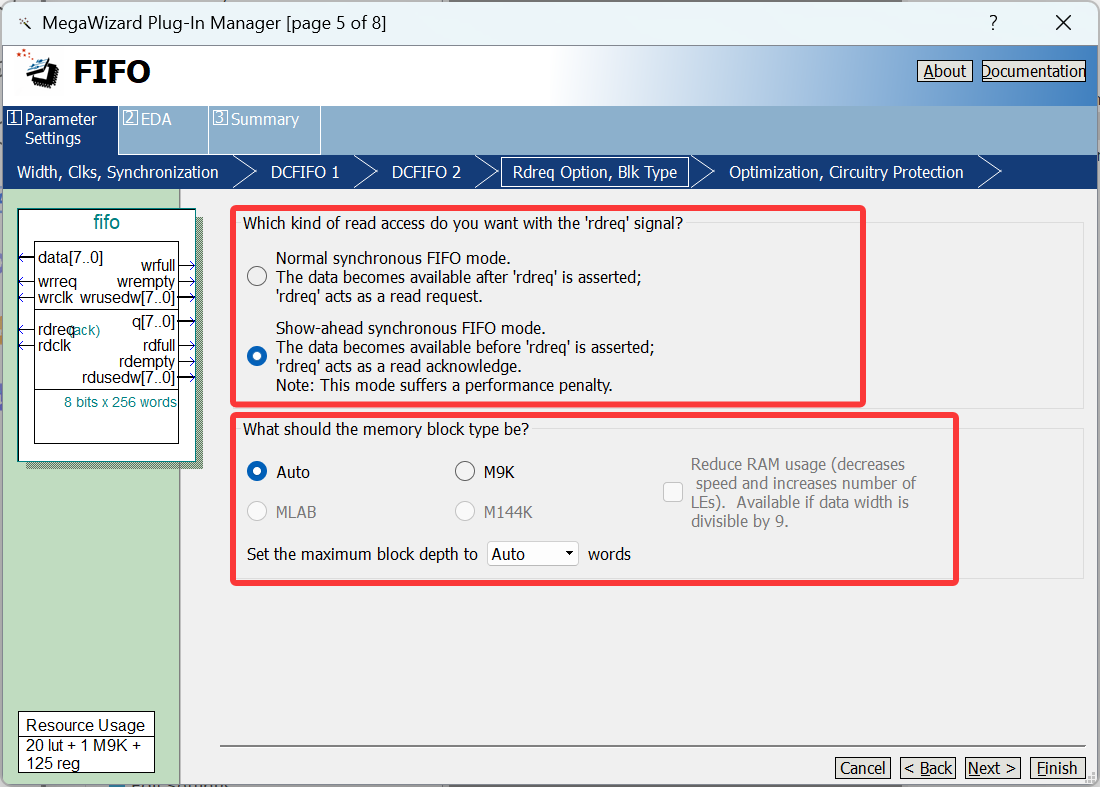Click the data[7..0] port label
The width and height of the screenshot is (1100, 787).
tap(70, 257)
